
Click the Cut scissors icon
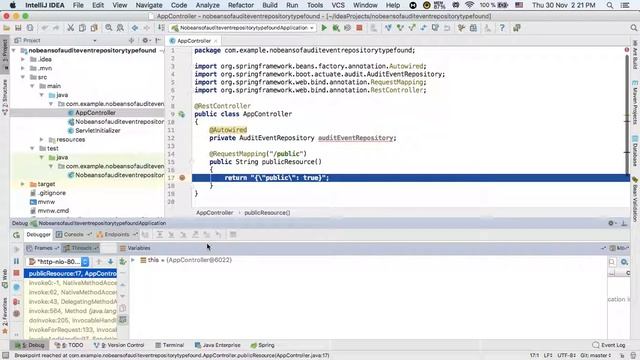click(x=71, y=28)
